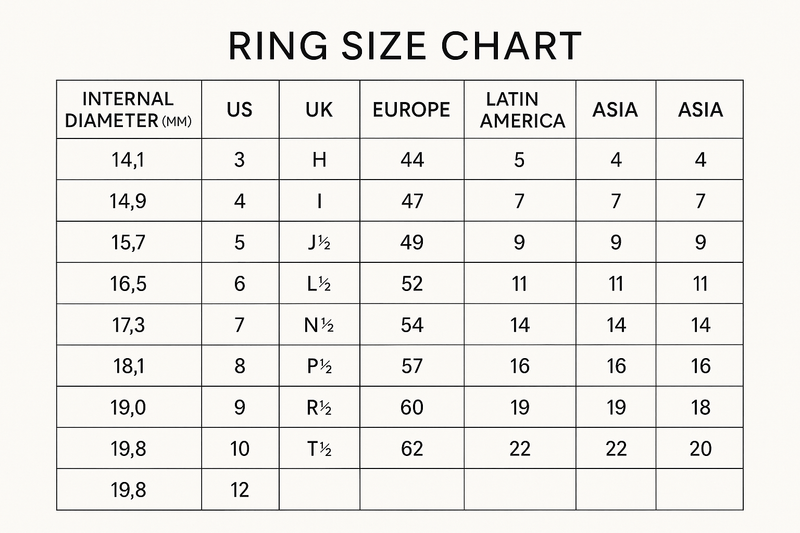Click the 19,0 diameter cell

click(x=128, y=408)
